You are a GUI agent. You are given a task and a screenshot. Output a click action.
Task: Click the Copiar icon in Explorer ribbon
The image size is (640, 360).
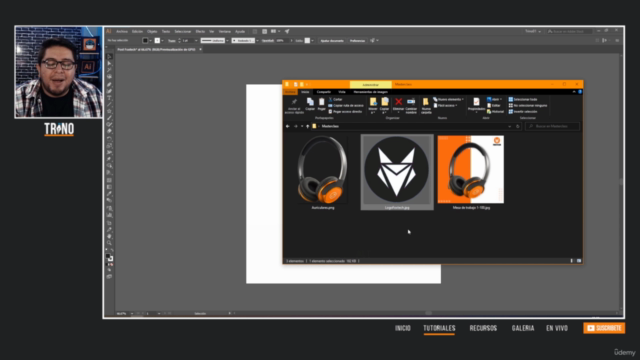tap(310, 102)
